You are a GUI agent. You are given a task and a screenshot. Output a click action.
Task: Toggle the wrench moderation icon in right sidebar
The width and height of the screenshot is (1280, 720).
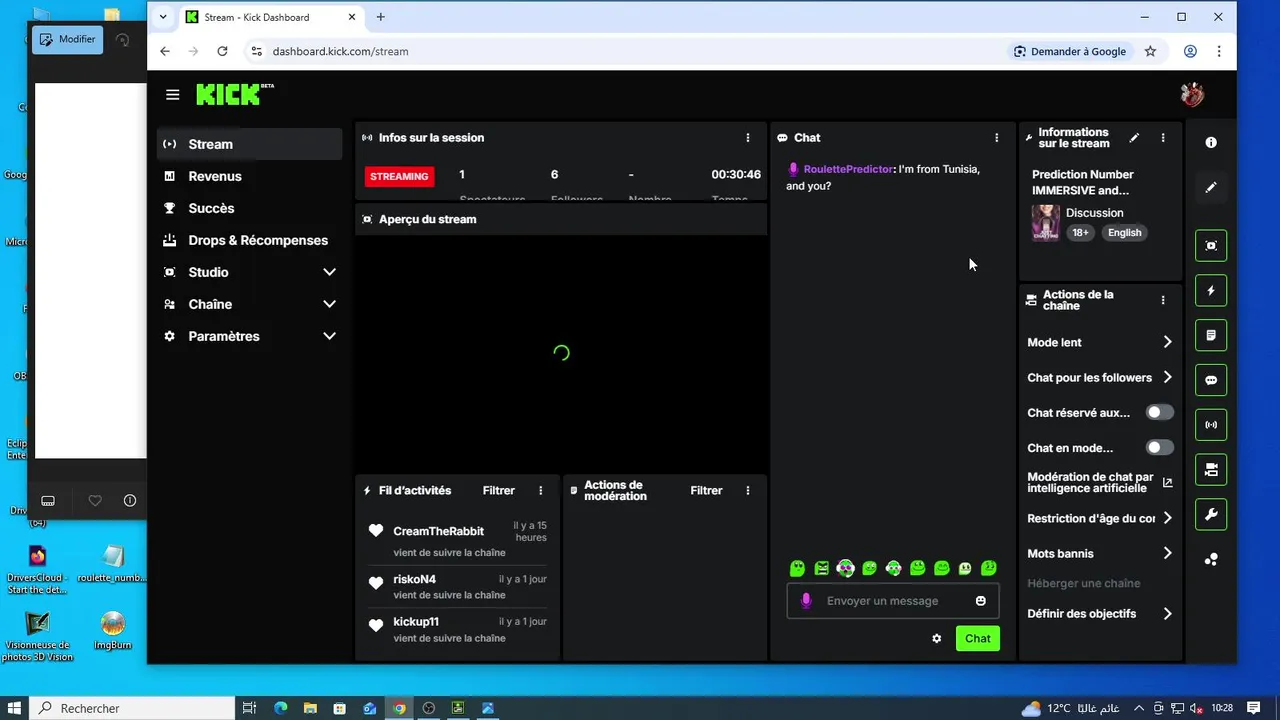(1211, 515)
